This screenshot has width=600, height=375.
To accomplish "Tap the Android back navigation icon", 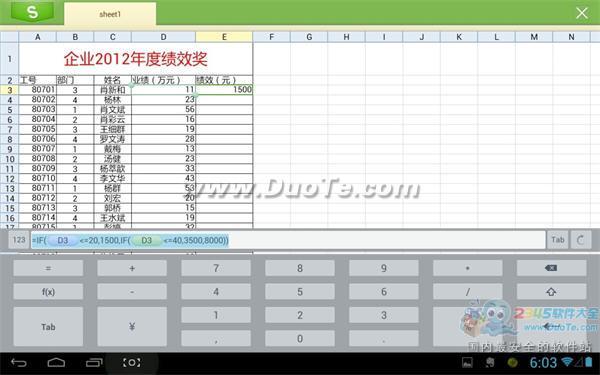I will (18, 362).
